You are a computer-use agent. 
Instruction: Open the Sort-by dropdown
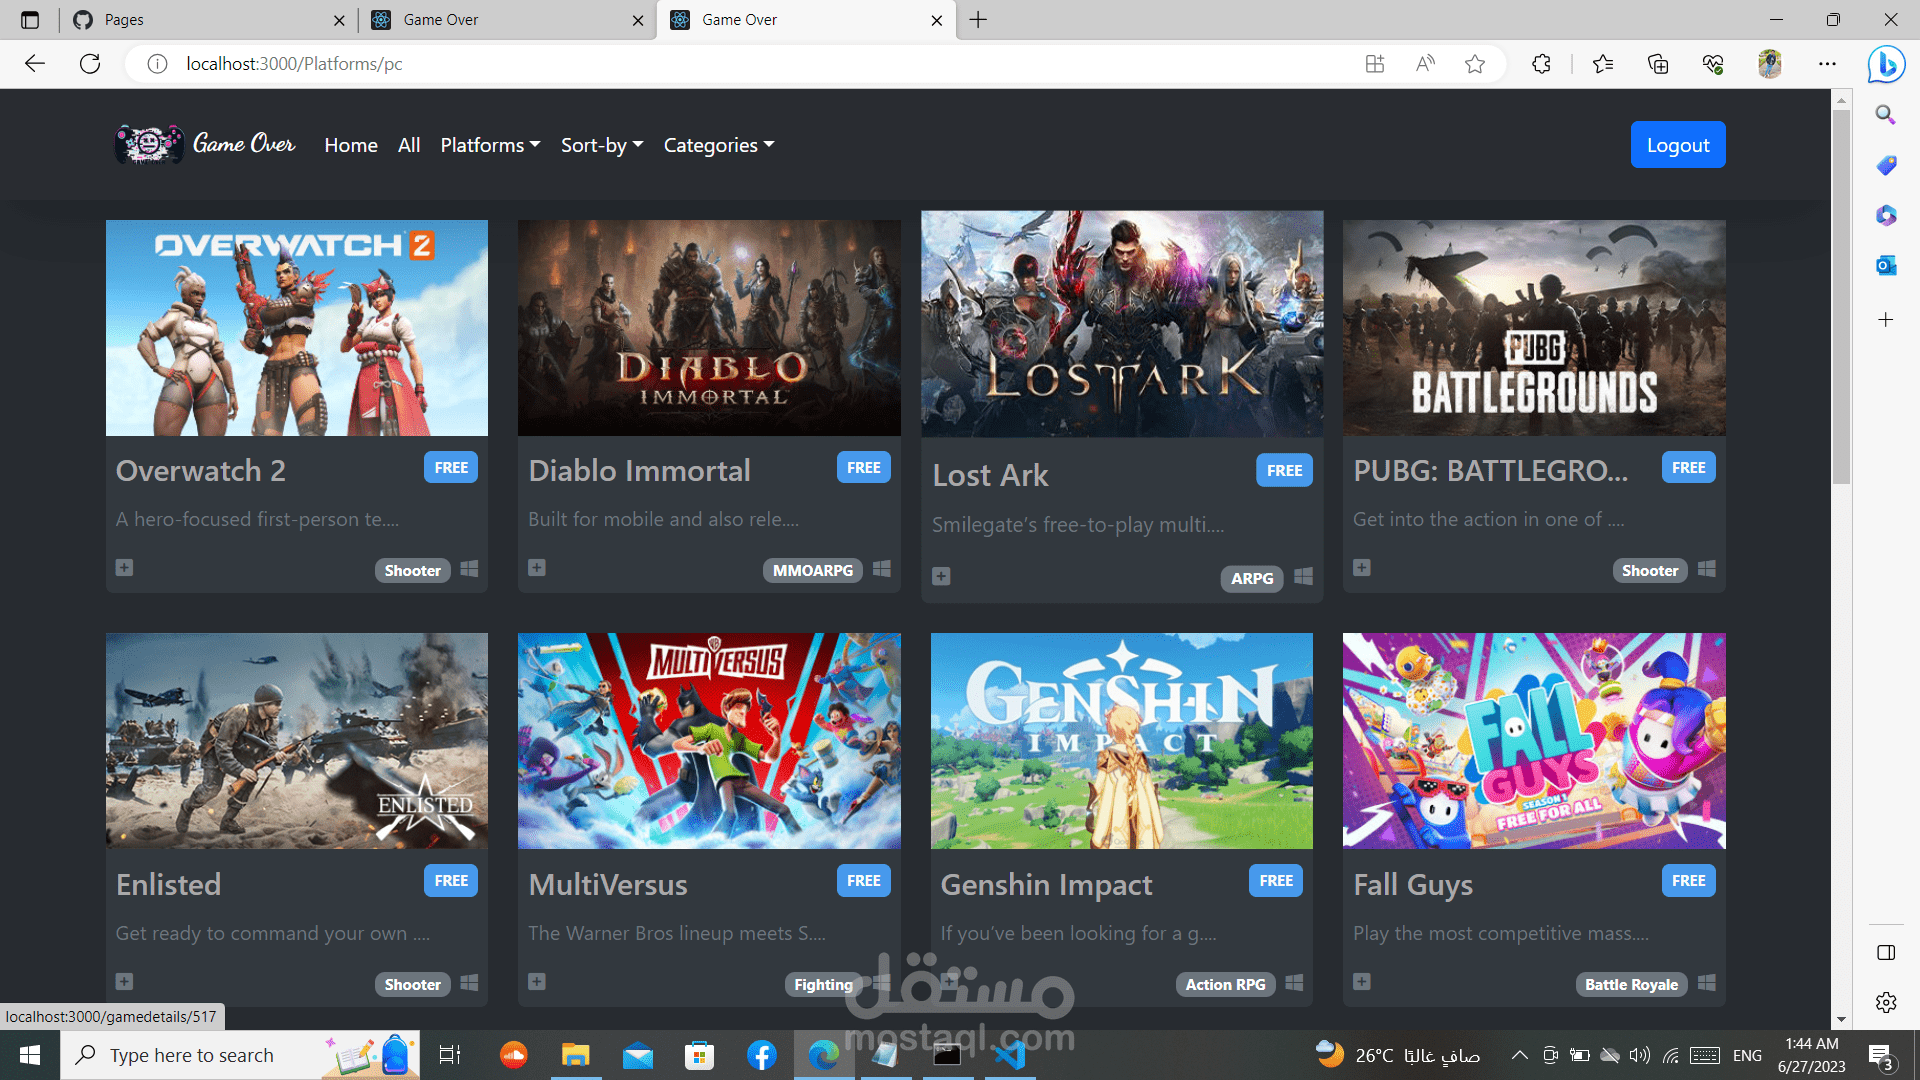point(602,145)
